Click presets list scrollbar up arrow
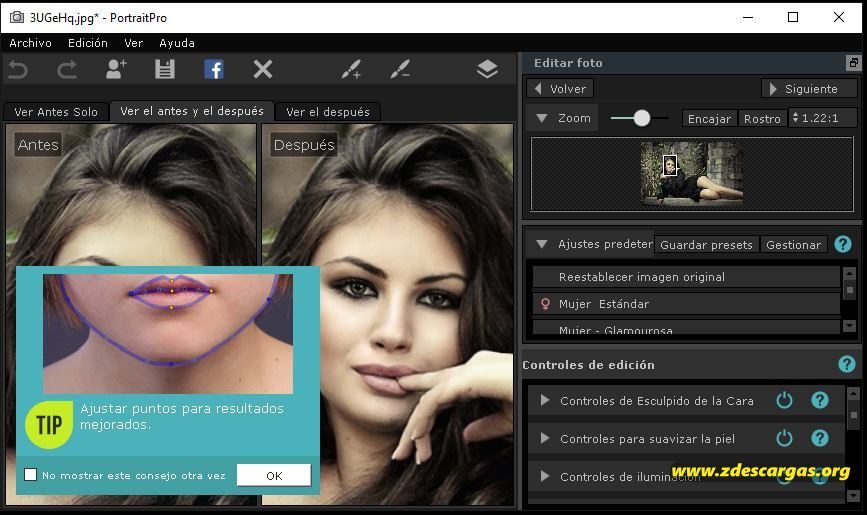Viewport: 867px width, 515px height. tap(849, 273)
